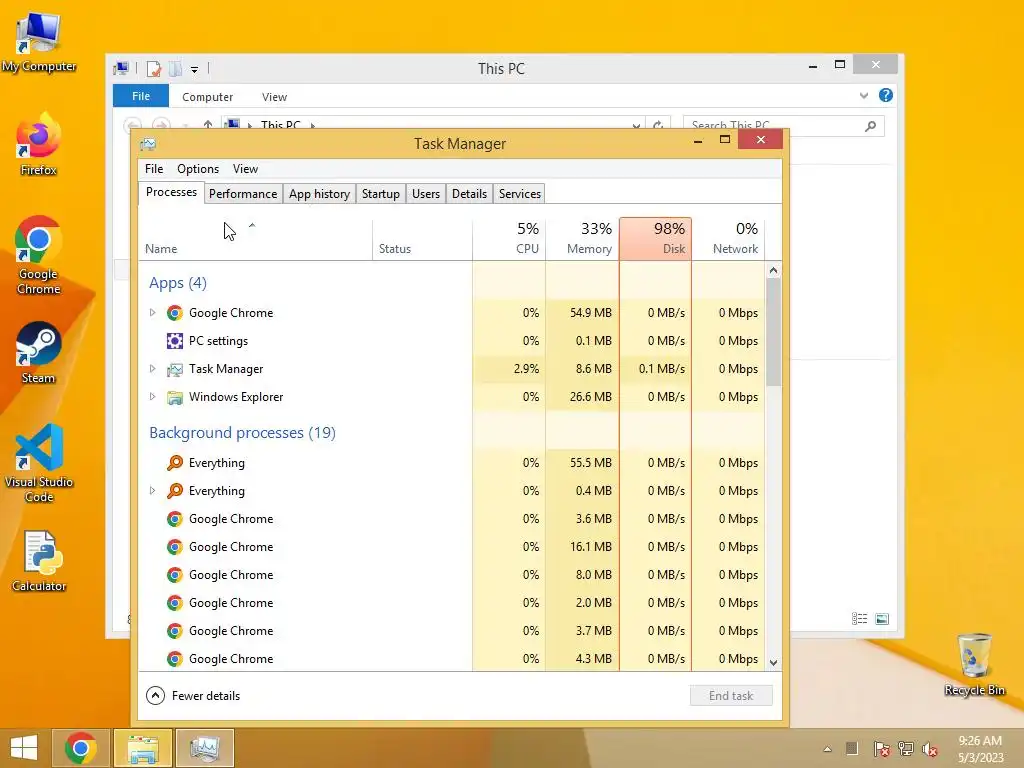Viewport: 1024px width, 768px height.
Task: Open the File tab in This PC
Action: 141,96
